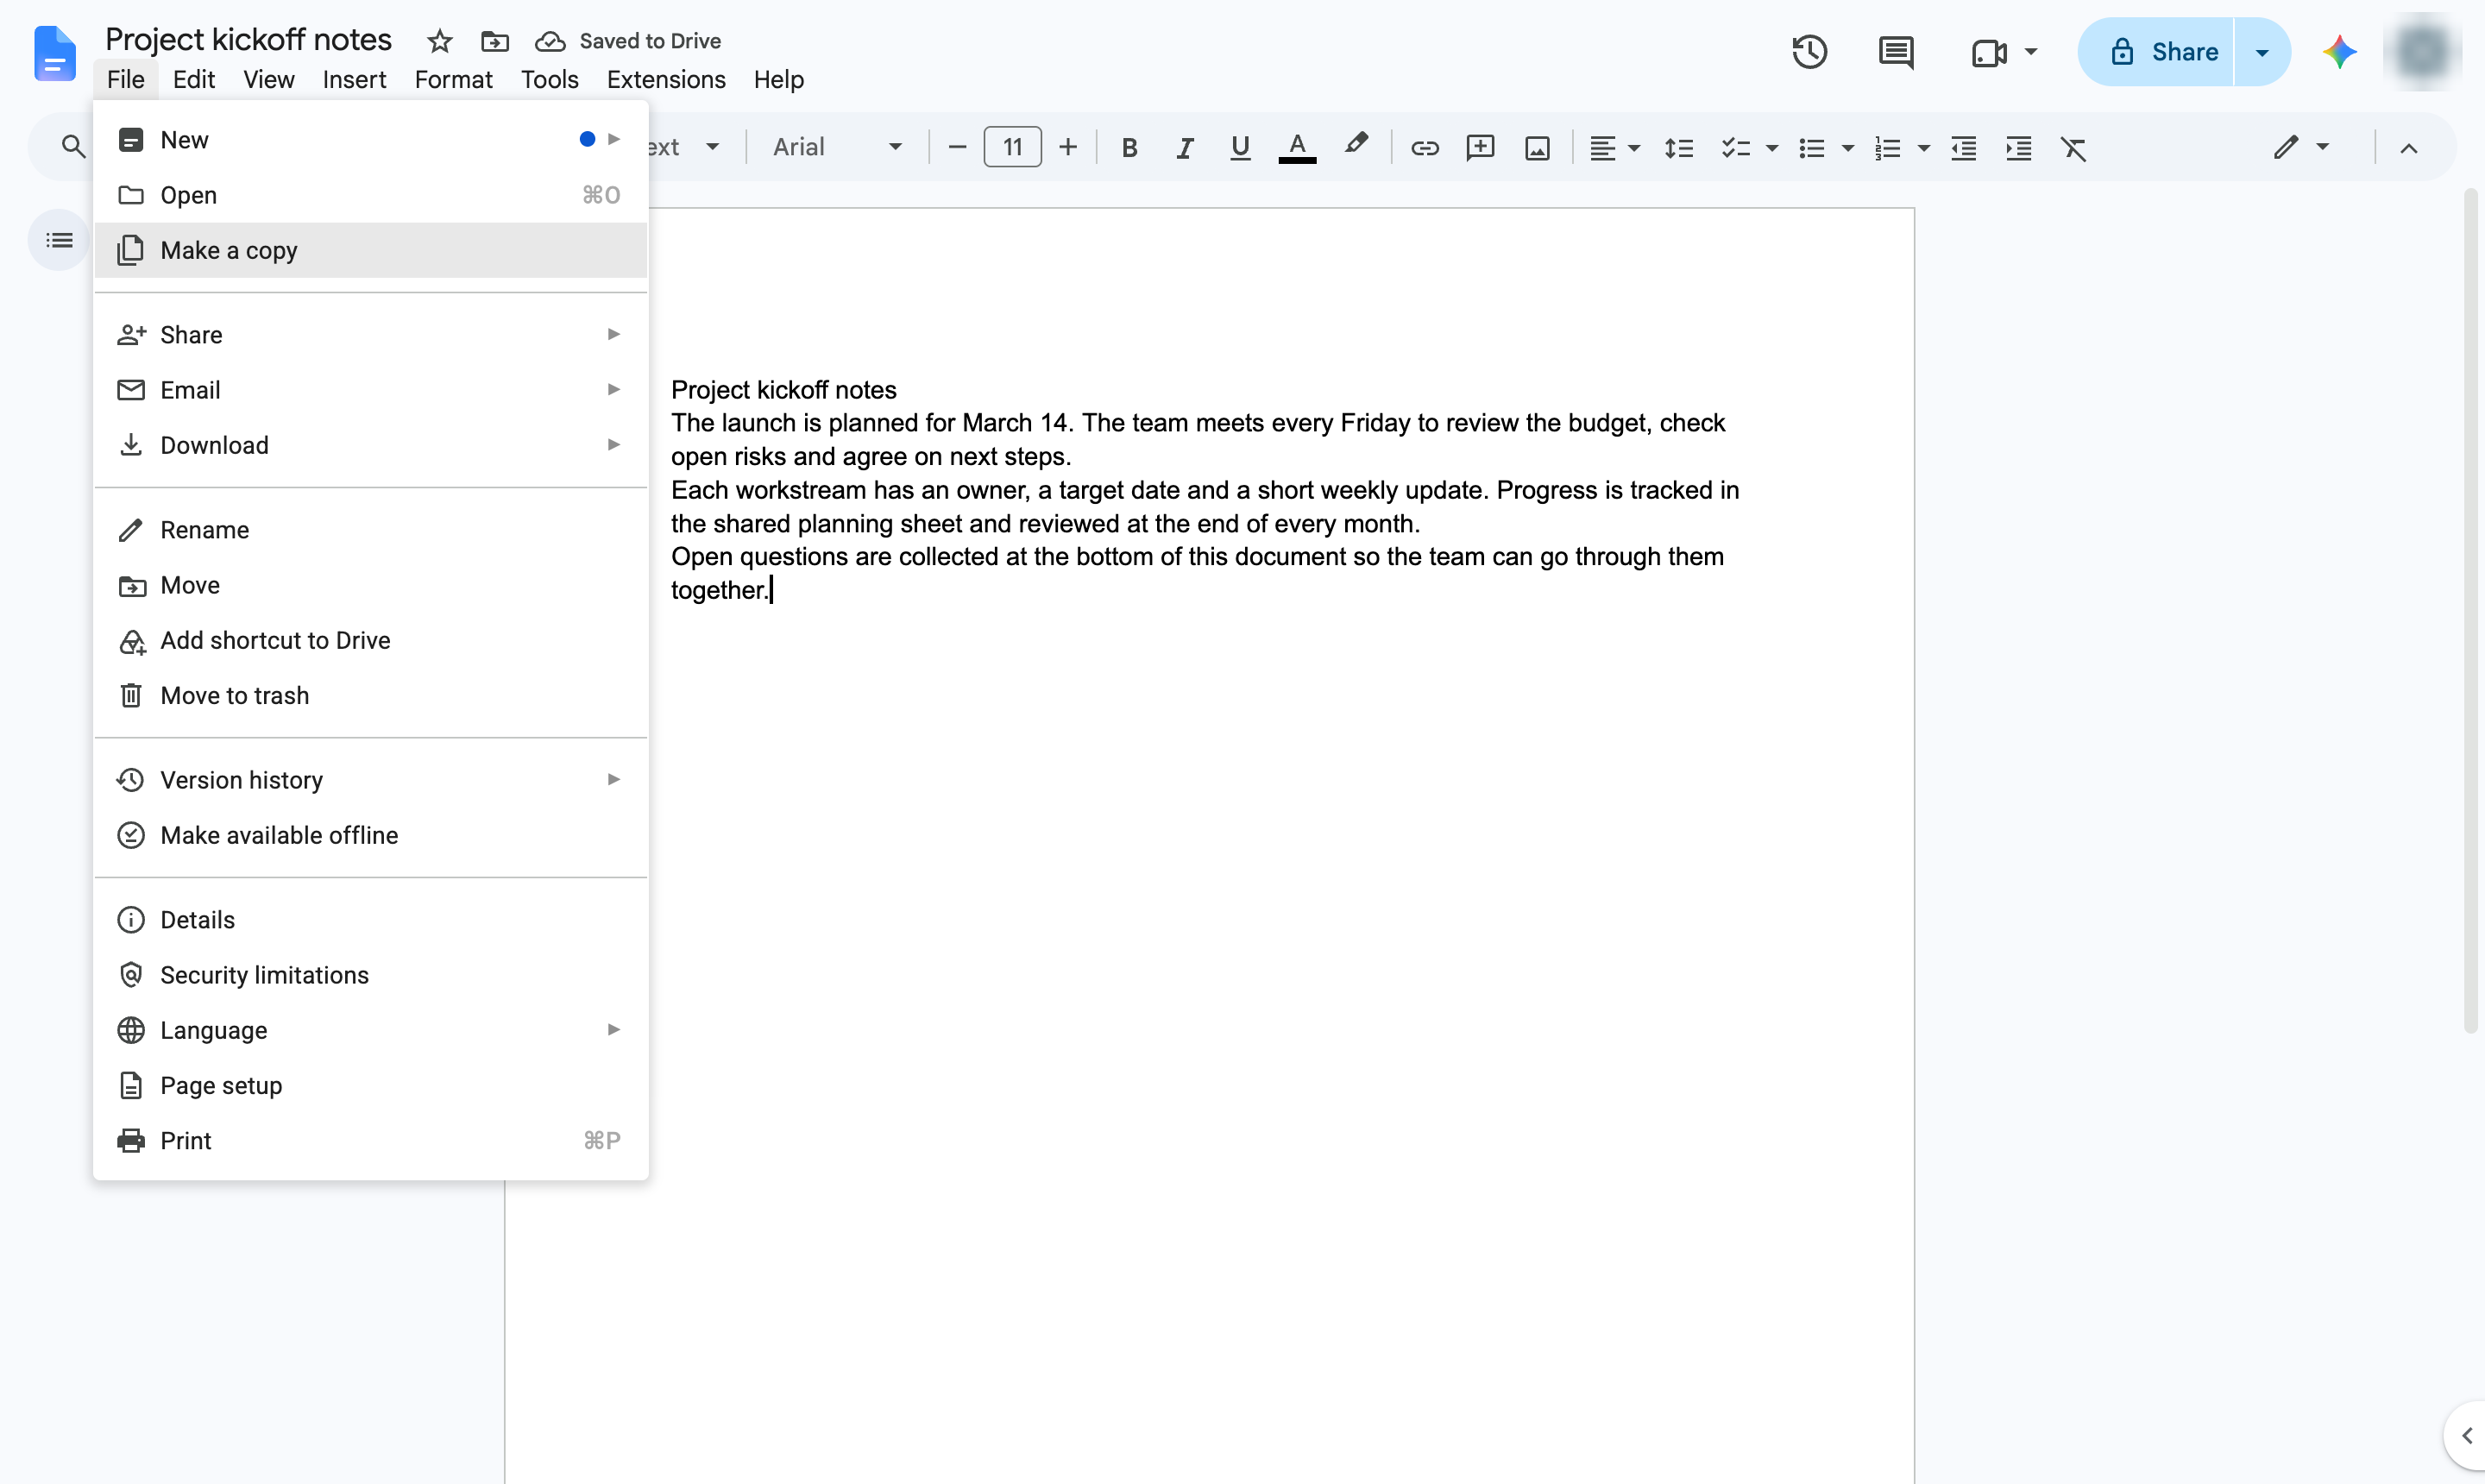Select Make a copy menu item
Image resolution: width=2485 pixels, height=1484 pixels.
[x=371, y=250]
